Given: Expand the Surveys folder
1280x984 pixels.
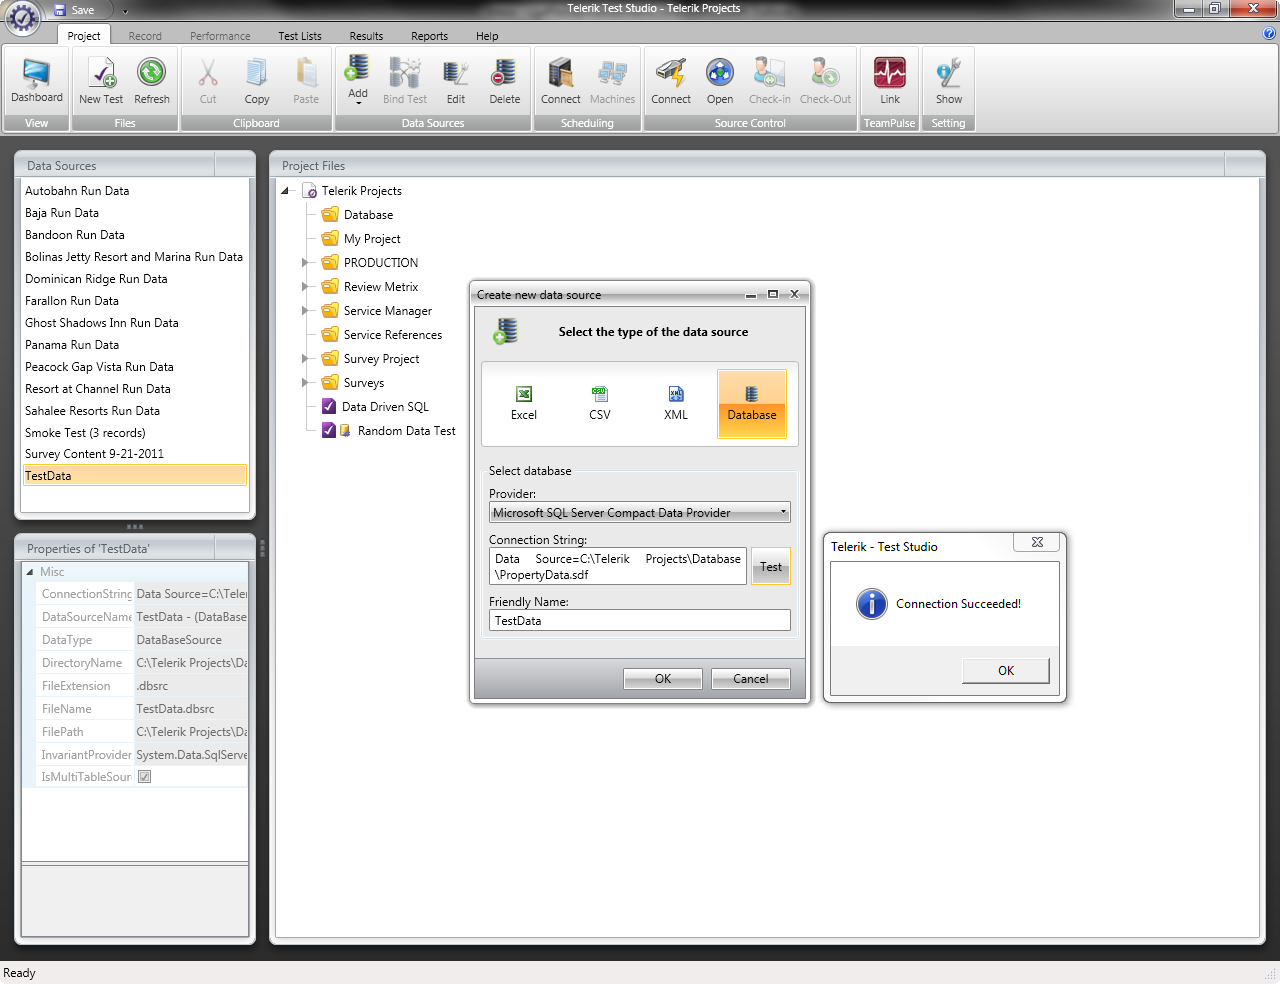Looking at the screenshot, I should point(306,383).
